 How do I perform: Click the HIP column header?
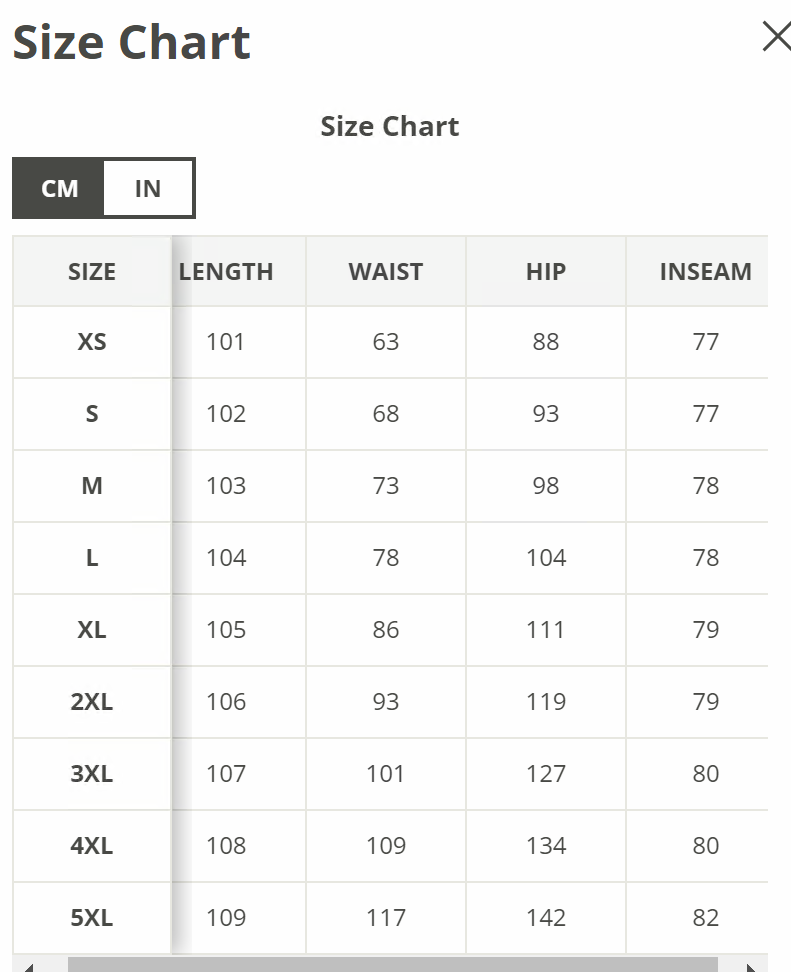(x=546, y=272)
